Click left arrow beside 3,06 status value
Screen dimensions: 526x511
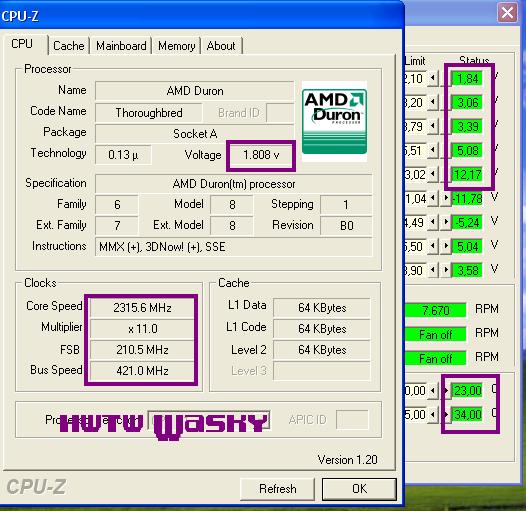pos(433,102)
